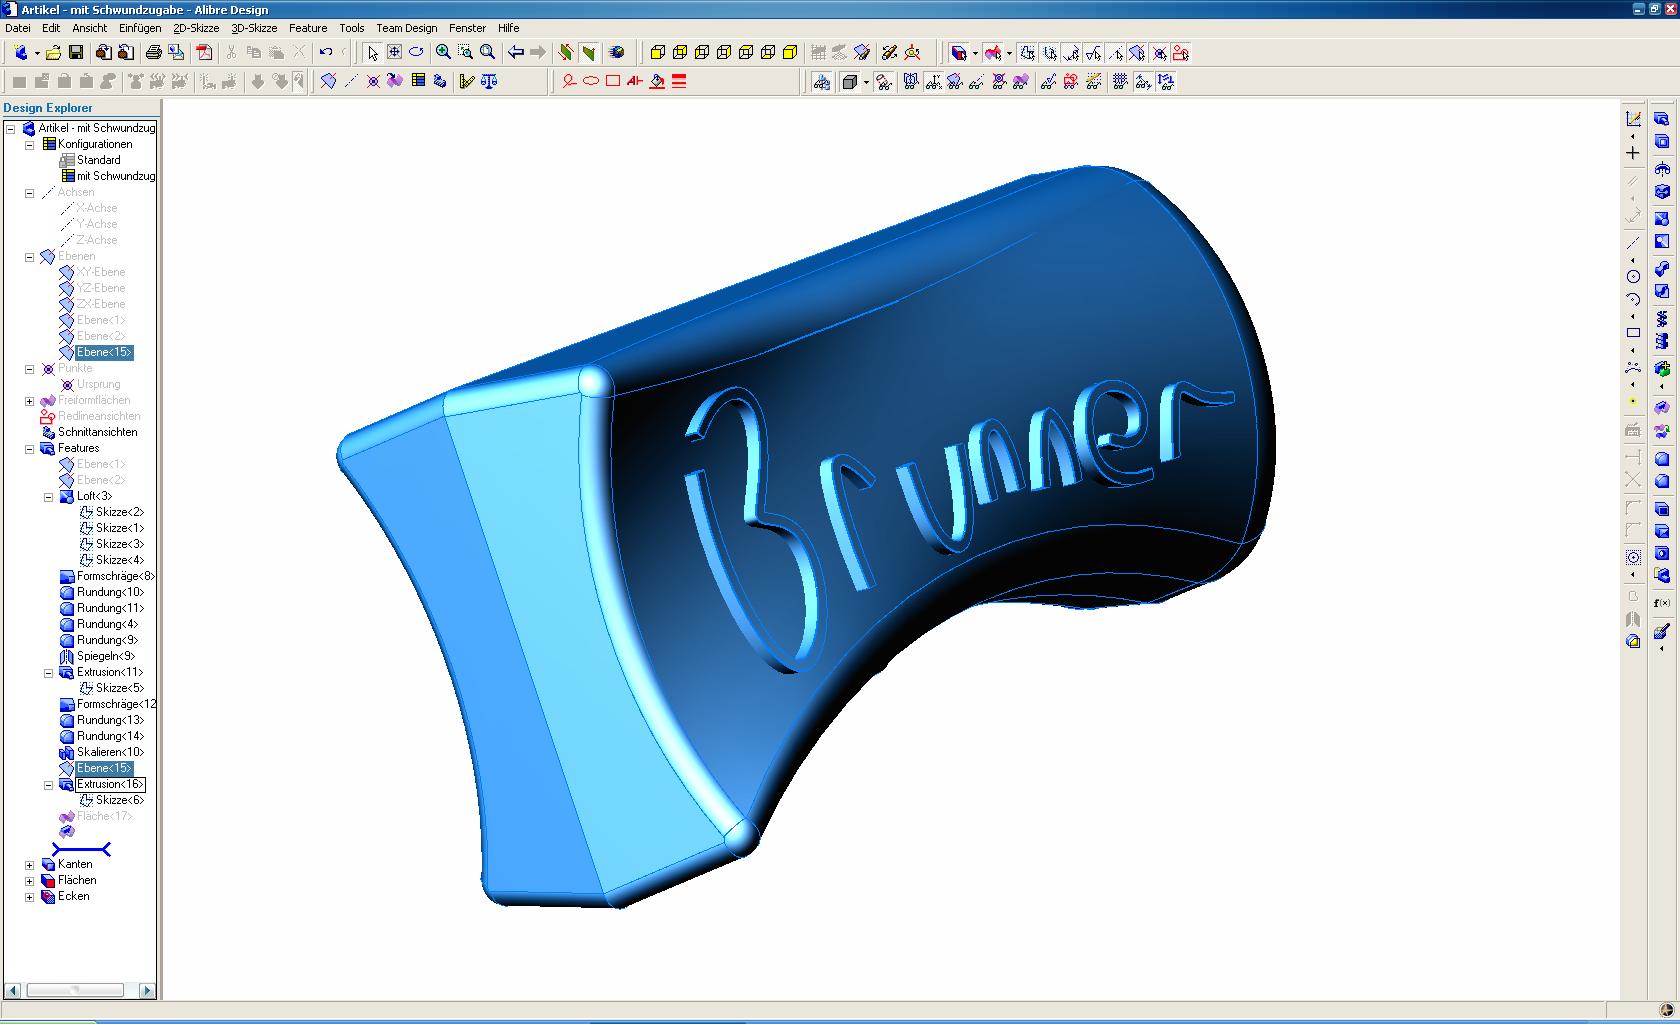Open the Ansicht menu

coord(89,28)
